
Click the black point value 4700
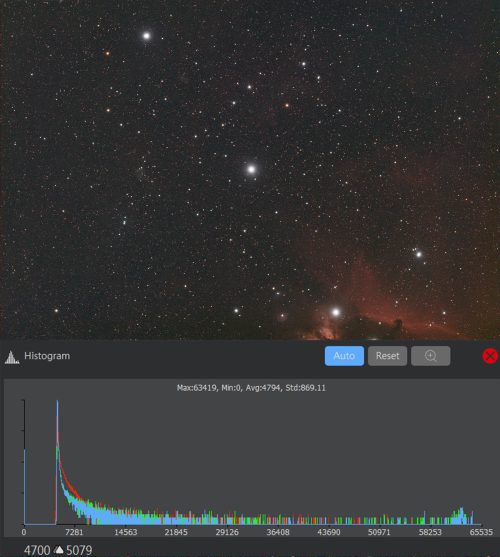point(37,550)
